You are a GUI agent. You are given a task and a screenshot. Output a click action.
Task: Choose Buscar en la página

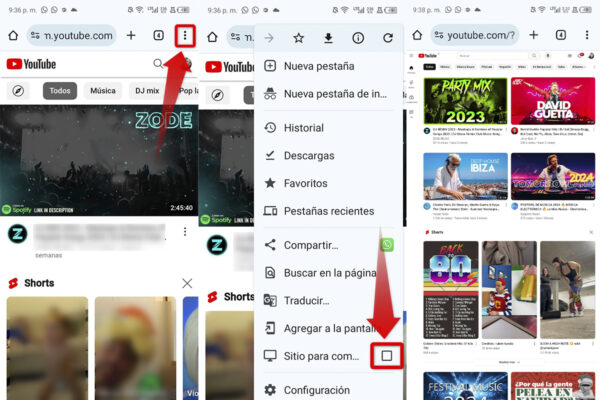[x=328, y=273]
